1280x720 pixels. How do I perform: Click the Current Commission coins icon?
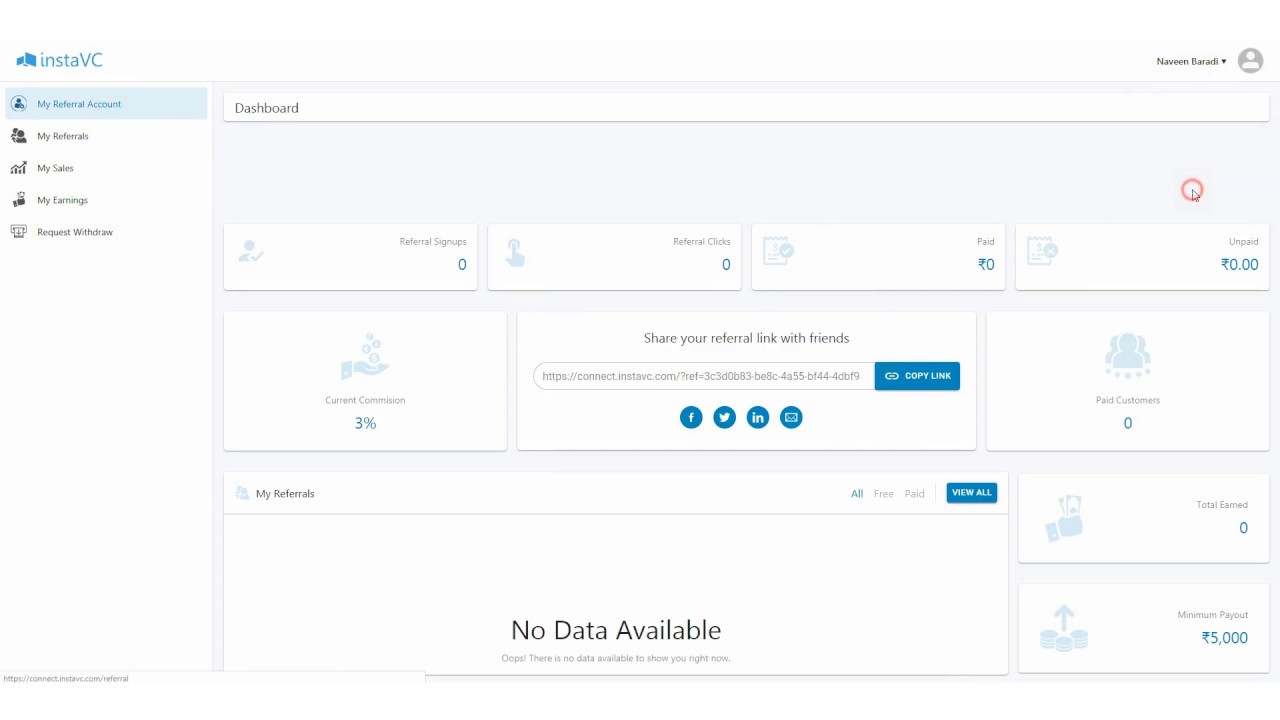(365, 357)
